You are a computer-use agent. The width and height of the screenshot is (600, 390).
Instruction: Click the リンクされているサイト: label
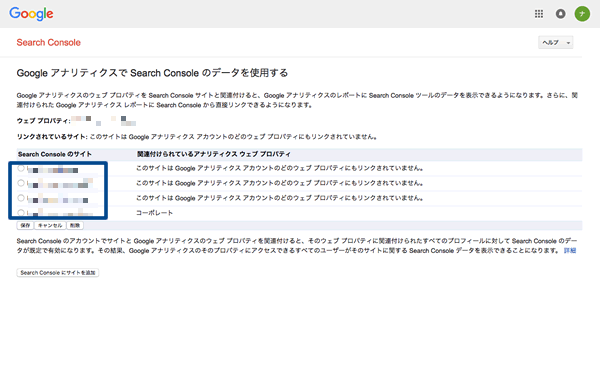click(52, 137)
